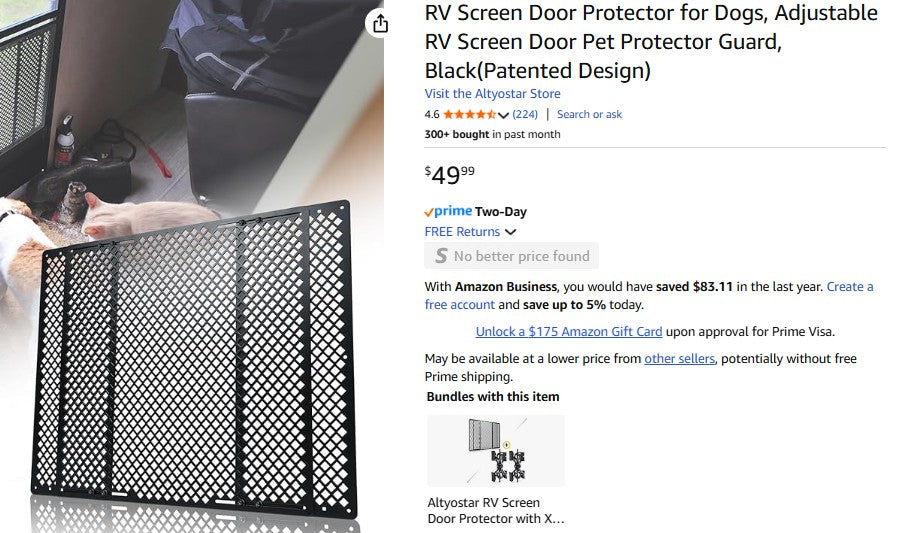Open Unlock a $175 Amazon Gift Card link
898x533 pixels.
(569, 332)
